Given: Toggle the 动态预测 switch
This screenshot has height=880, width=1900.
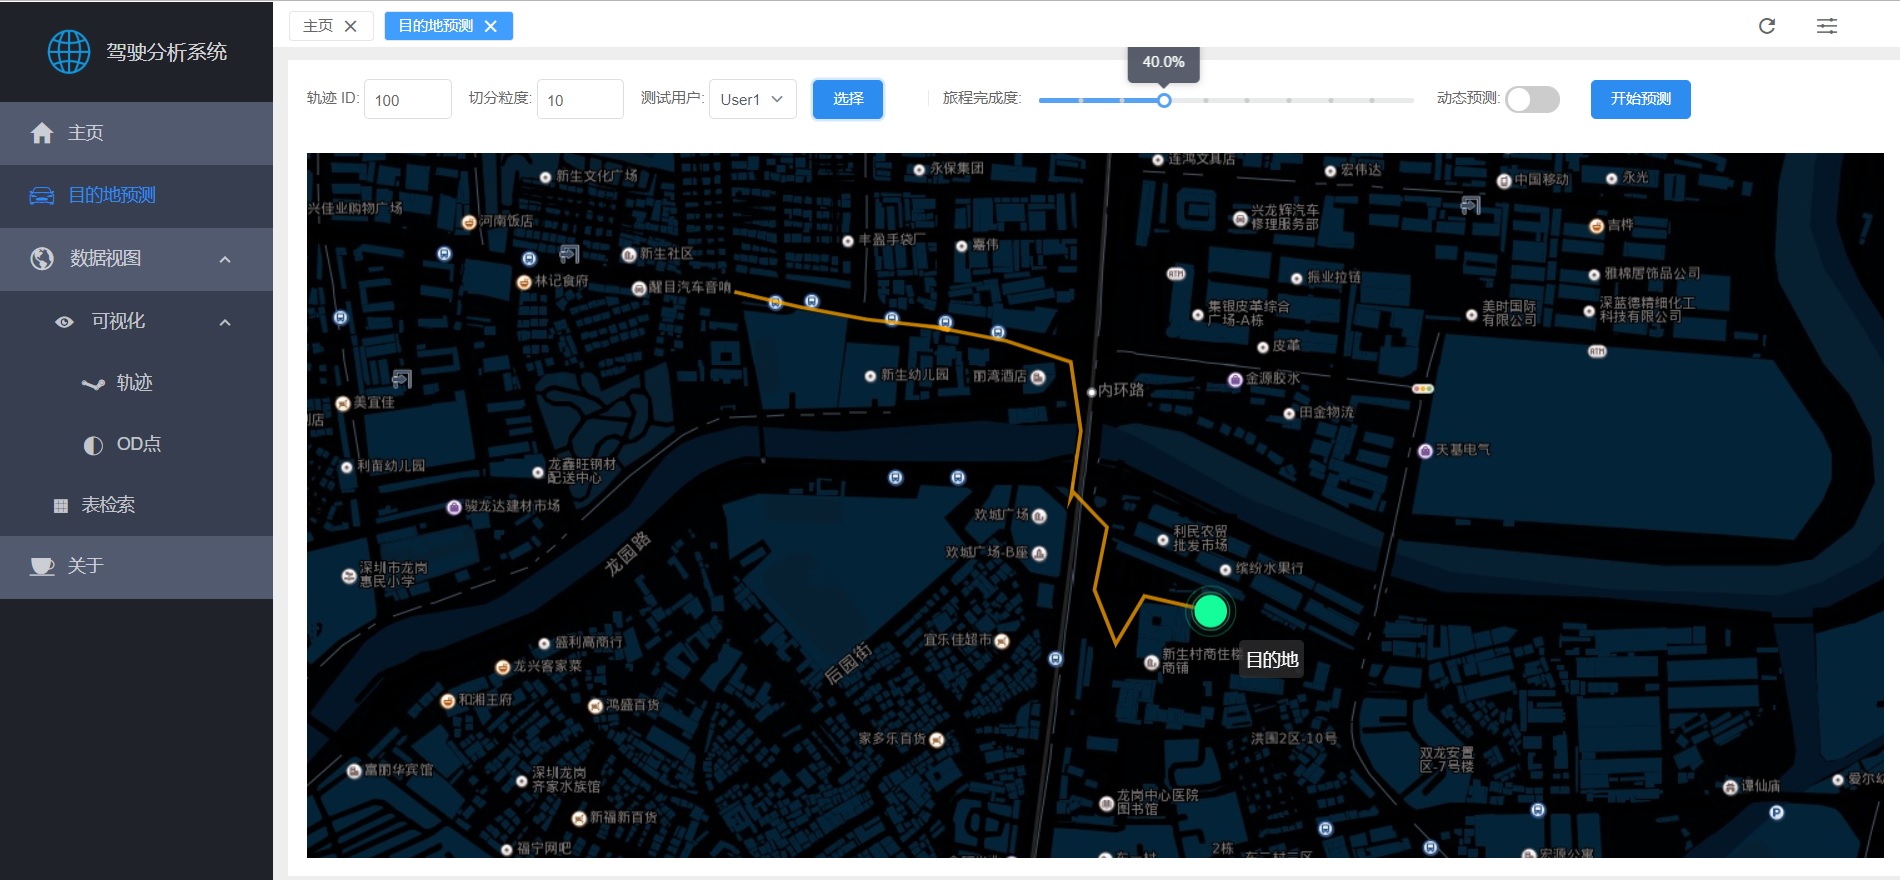Looking at the screenshot, I should coord(1532,99).
